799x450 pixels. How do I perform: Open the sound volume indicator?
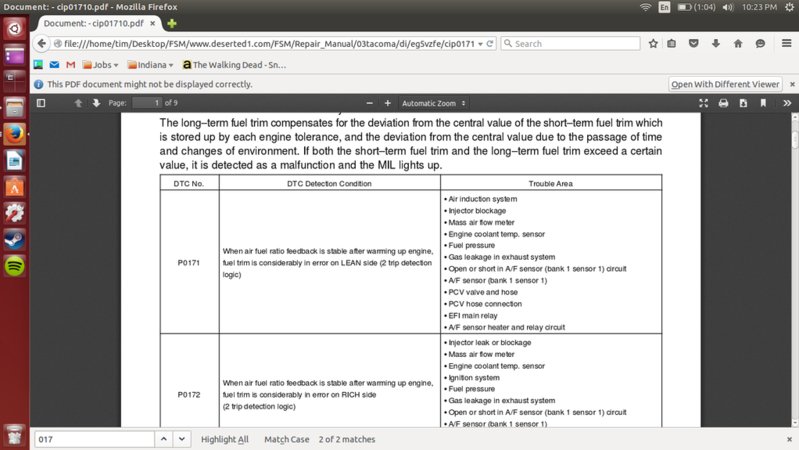click(728, 7)
